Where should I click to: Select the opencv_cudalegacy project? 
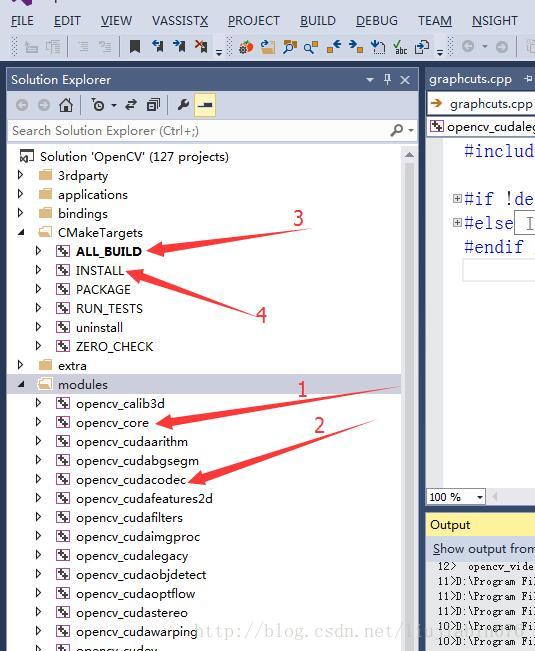pos(132,556)
